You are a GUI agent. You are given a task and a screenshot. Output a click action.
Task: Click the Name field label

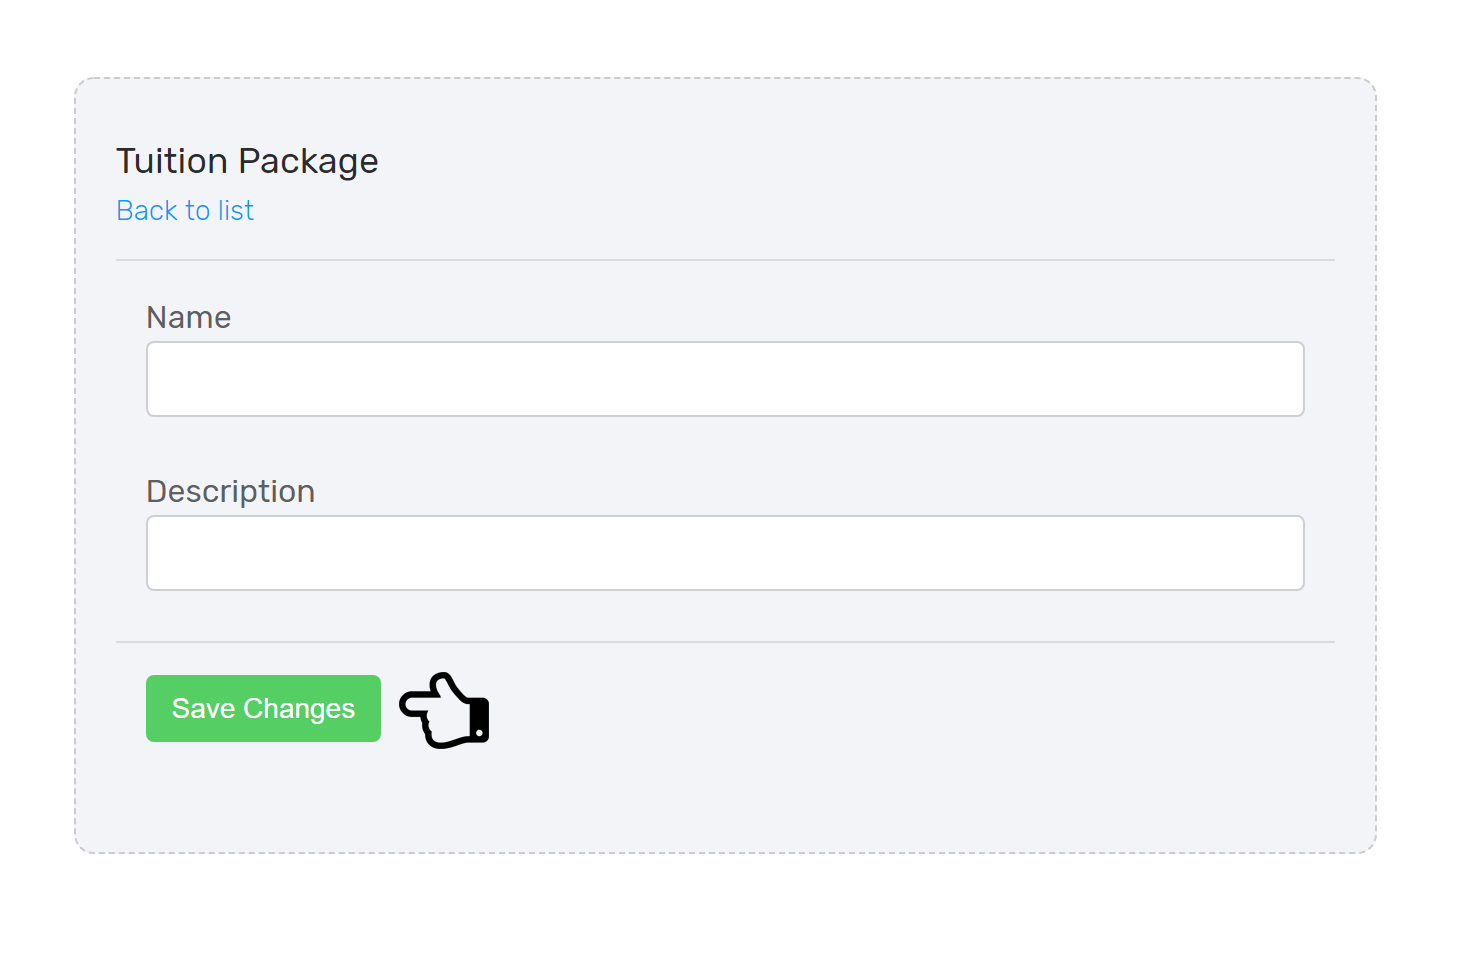click(189, 317)
